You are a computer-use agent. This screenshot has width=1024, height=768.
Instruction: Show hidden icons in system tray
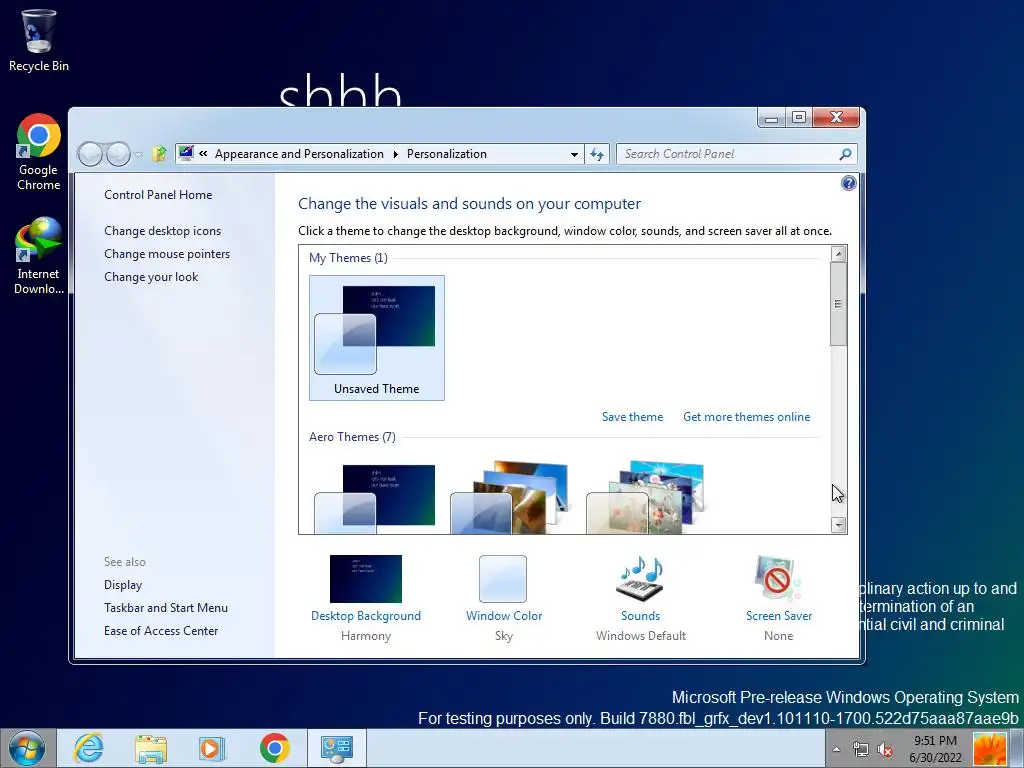click(x=836, y=750)
